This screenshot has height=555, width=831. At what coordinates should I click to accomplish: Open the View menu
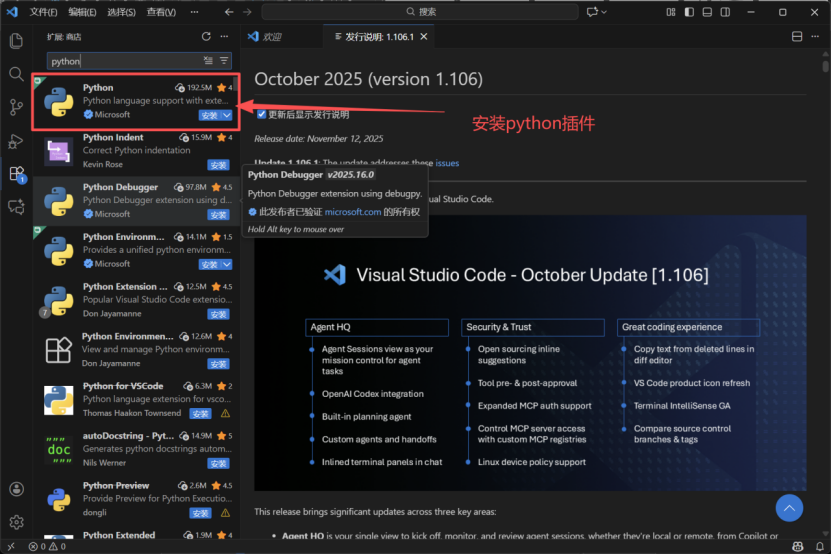pos(161,12)
